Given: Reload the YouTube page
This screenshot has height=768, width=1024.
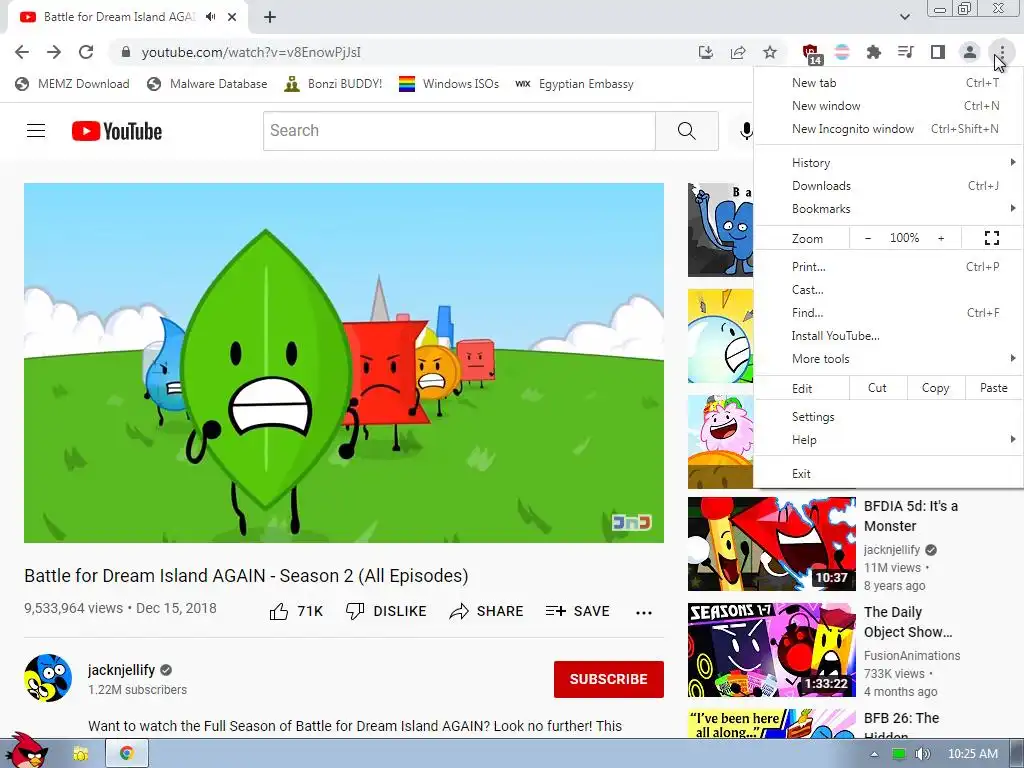Looking at the screenshot, I should click(86, 52).
